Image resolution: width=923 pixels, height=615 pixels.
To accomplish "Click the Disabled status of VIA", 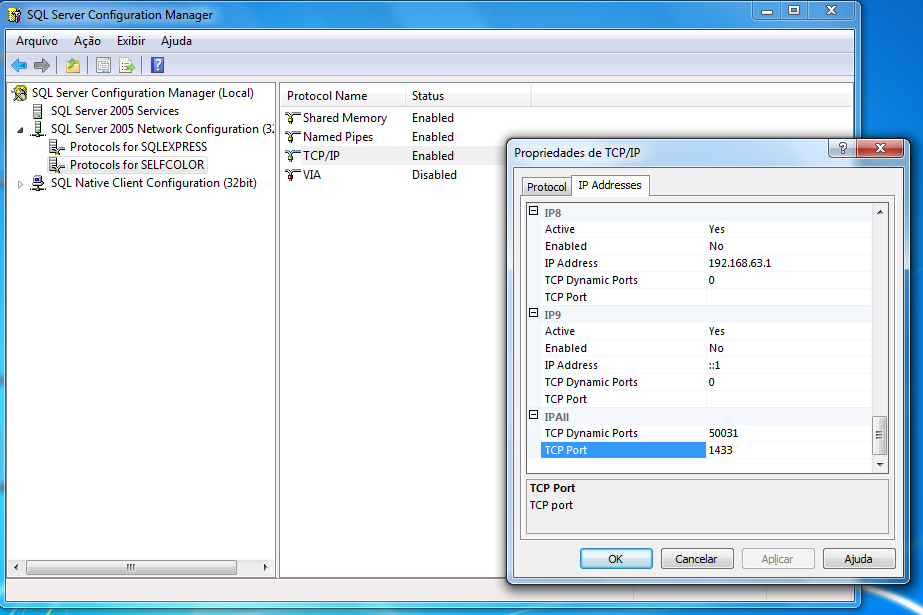I will 434,175.
